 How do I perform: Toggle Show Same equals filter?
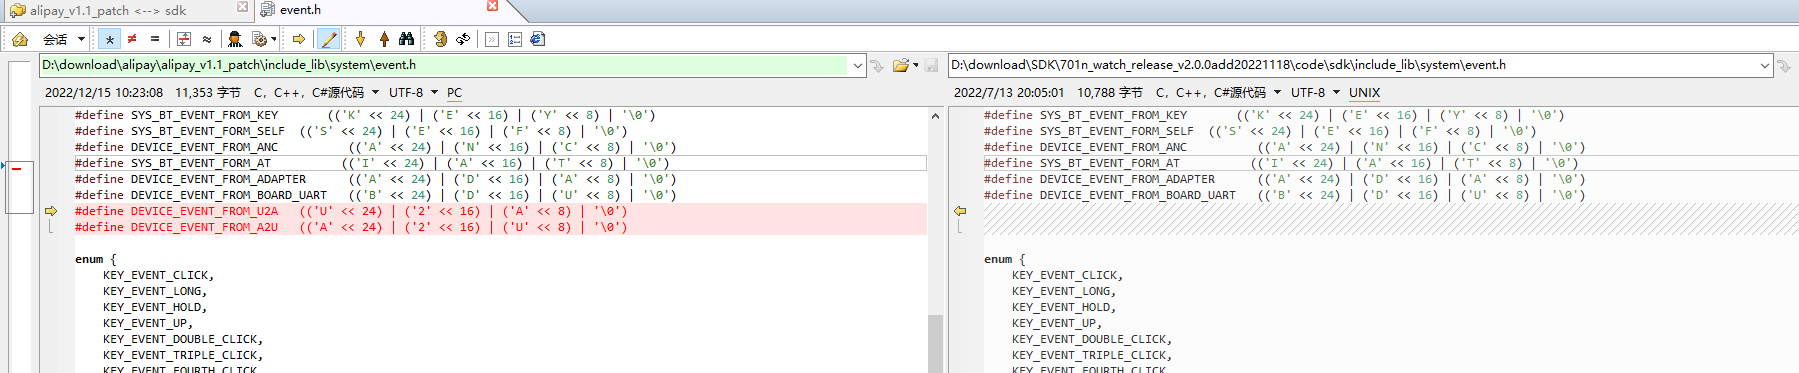pyautogui.click(x=155, y=39)
